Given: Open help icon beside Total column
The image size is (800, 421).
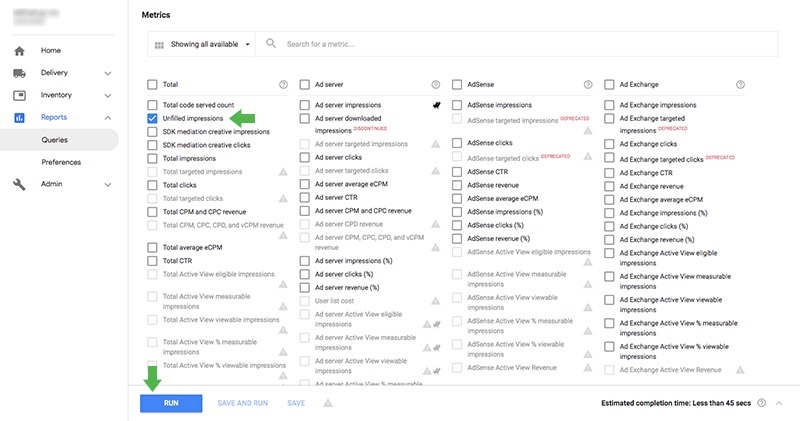Looking at the screenshot, I should [283, 85].
